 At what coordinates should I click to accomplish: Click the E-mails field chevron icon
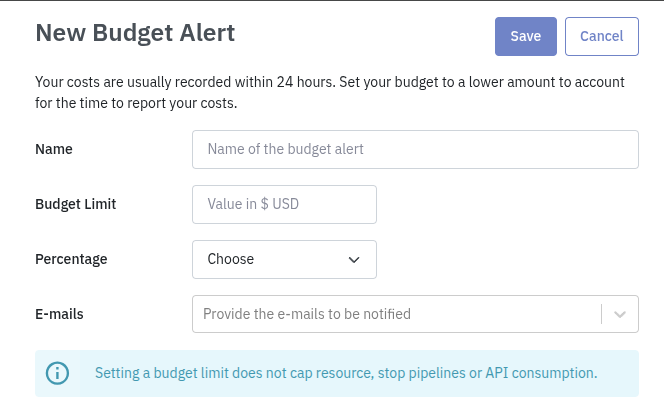(620, 314)
